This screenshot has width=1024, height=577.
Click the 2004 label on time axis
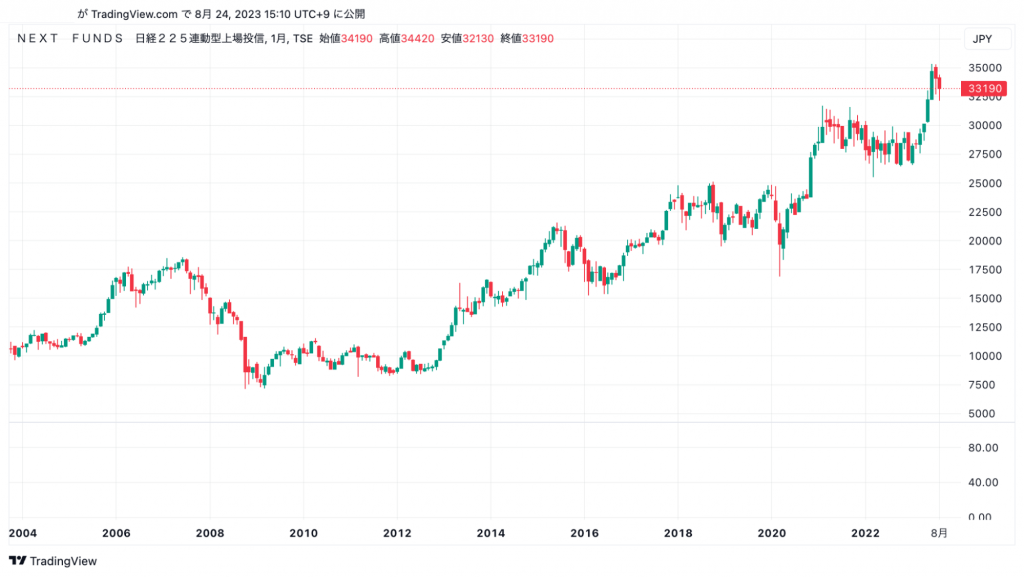[x=23, y=533]
